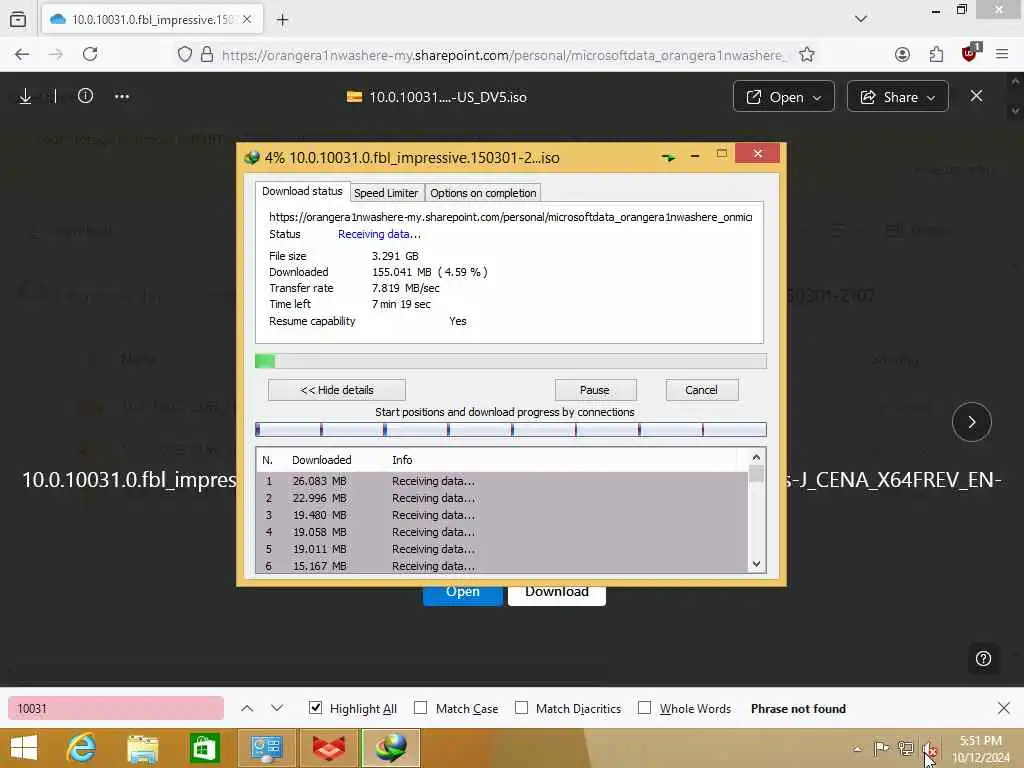The image size is (1024, 768).
Task: Select connection 1 row with 26.083 MB
Action: [x=502, y=481]
